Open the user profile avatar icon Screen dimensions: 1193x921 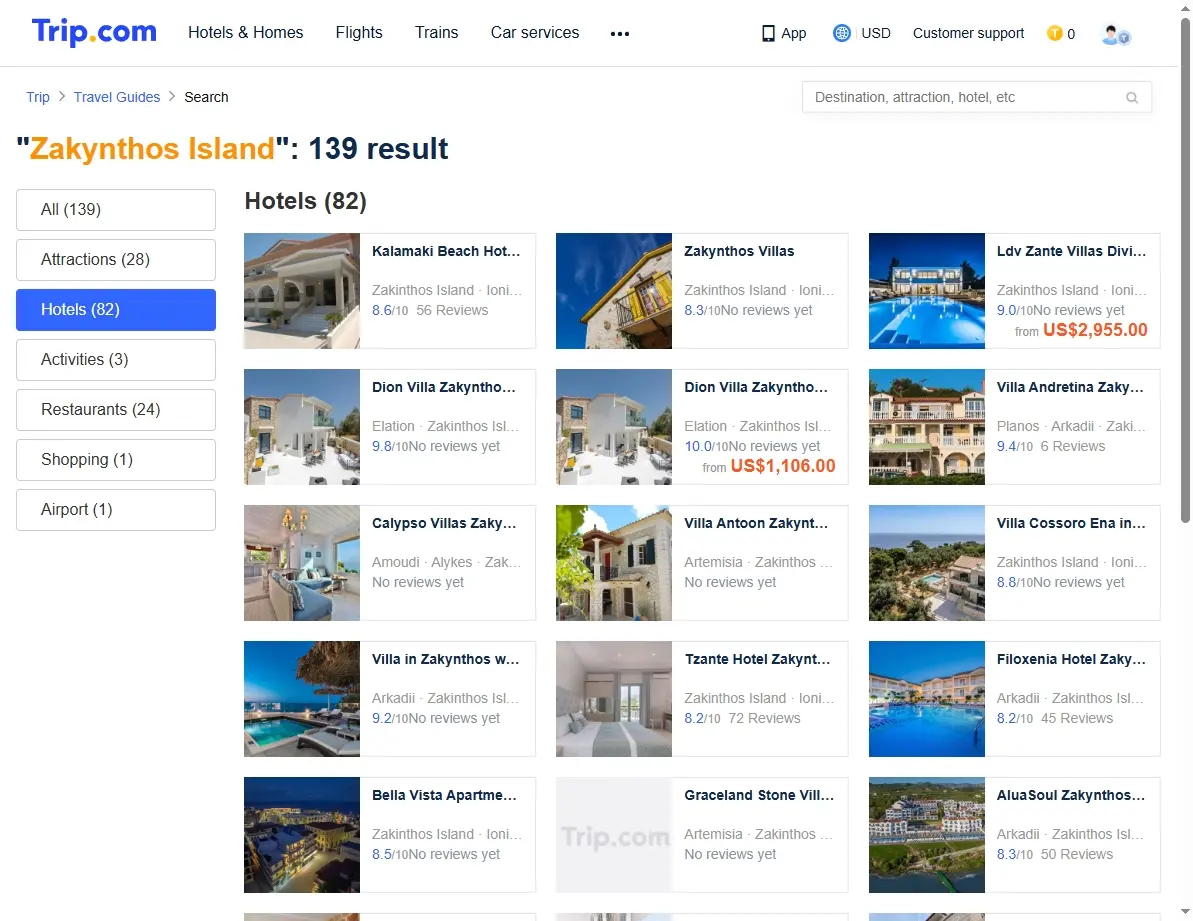click(1115, 34)
